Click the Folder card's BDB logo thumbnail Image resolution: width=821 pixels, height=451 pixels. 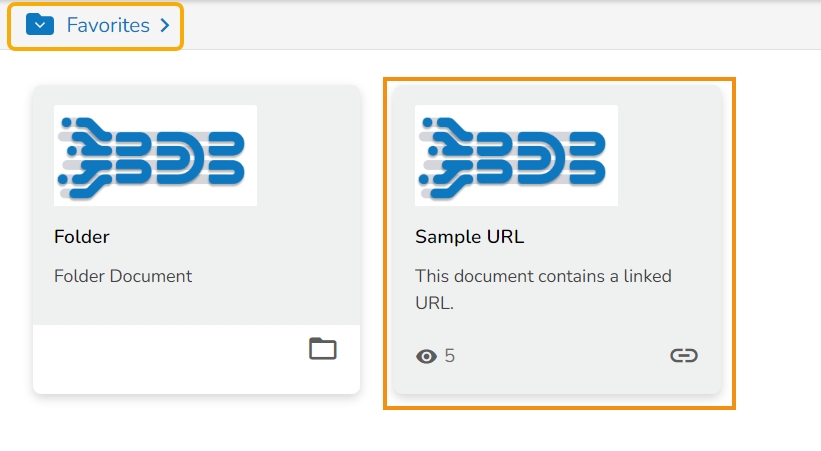(155, 155)
